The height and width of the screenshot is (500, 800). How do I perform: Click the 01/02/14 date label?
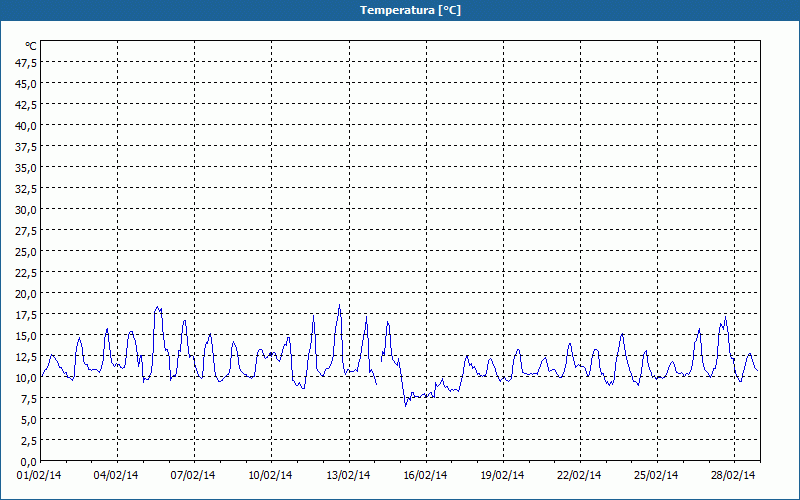click(x=39, y=476)
